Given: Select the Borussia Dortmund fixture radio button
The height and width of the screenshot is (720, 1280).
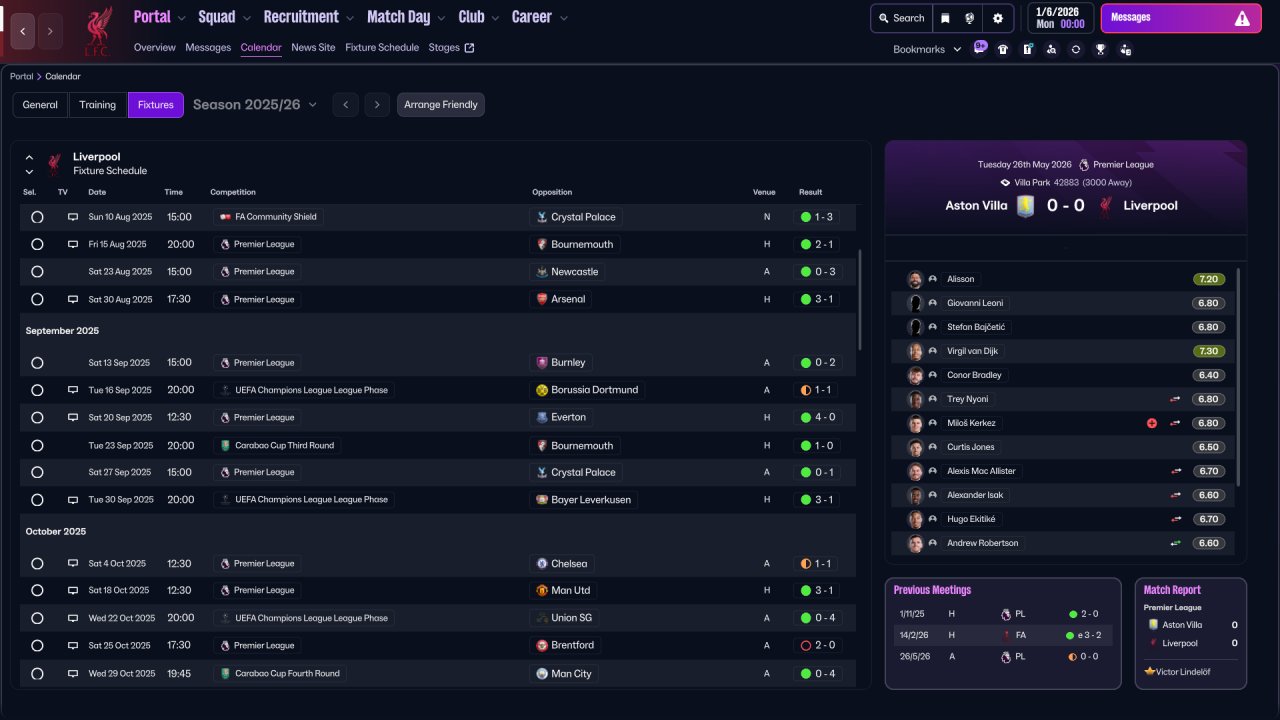Looking at the screenshot, I should [x=37, y=390].
